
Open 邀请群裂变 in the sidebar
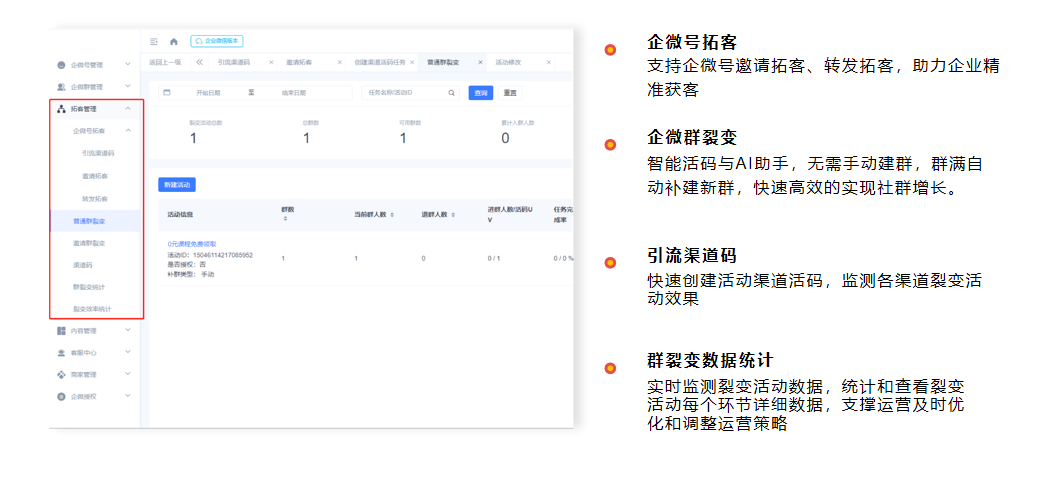pyautogui.click(x=89, y=243)
